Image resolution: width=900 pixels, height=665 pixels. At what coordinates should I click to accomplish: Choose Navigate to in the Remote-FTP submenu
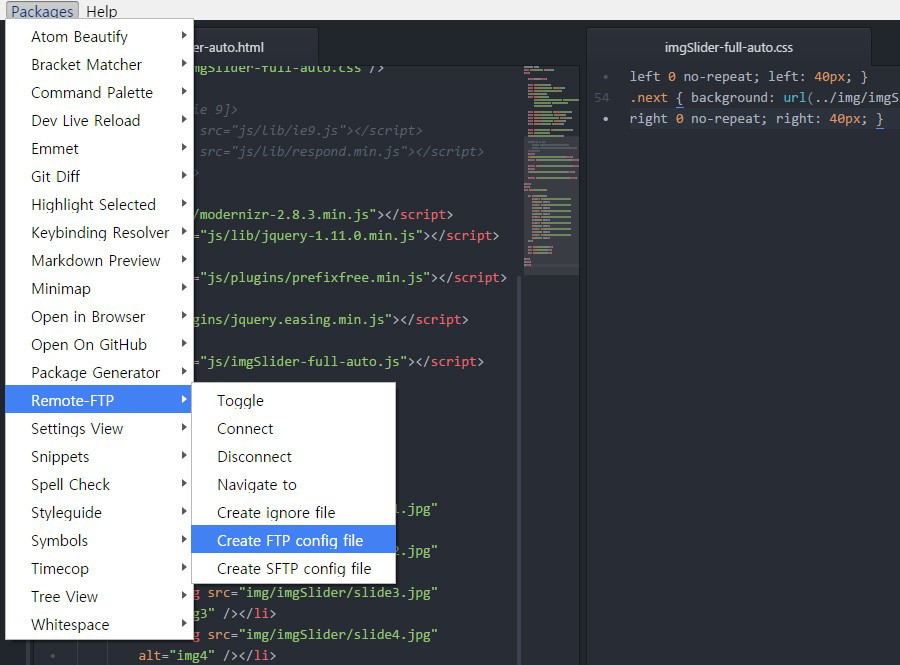click(293, 485)
